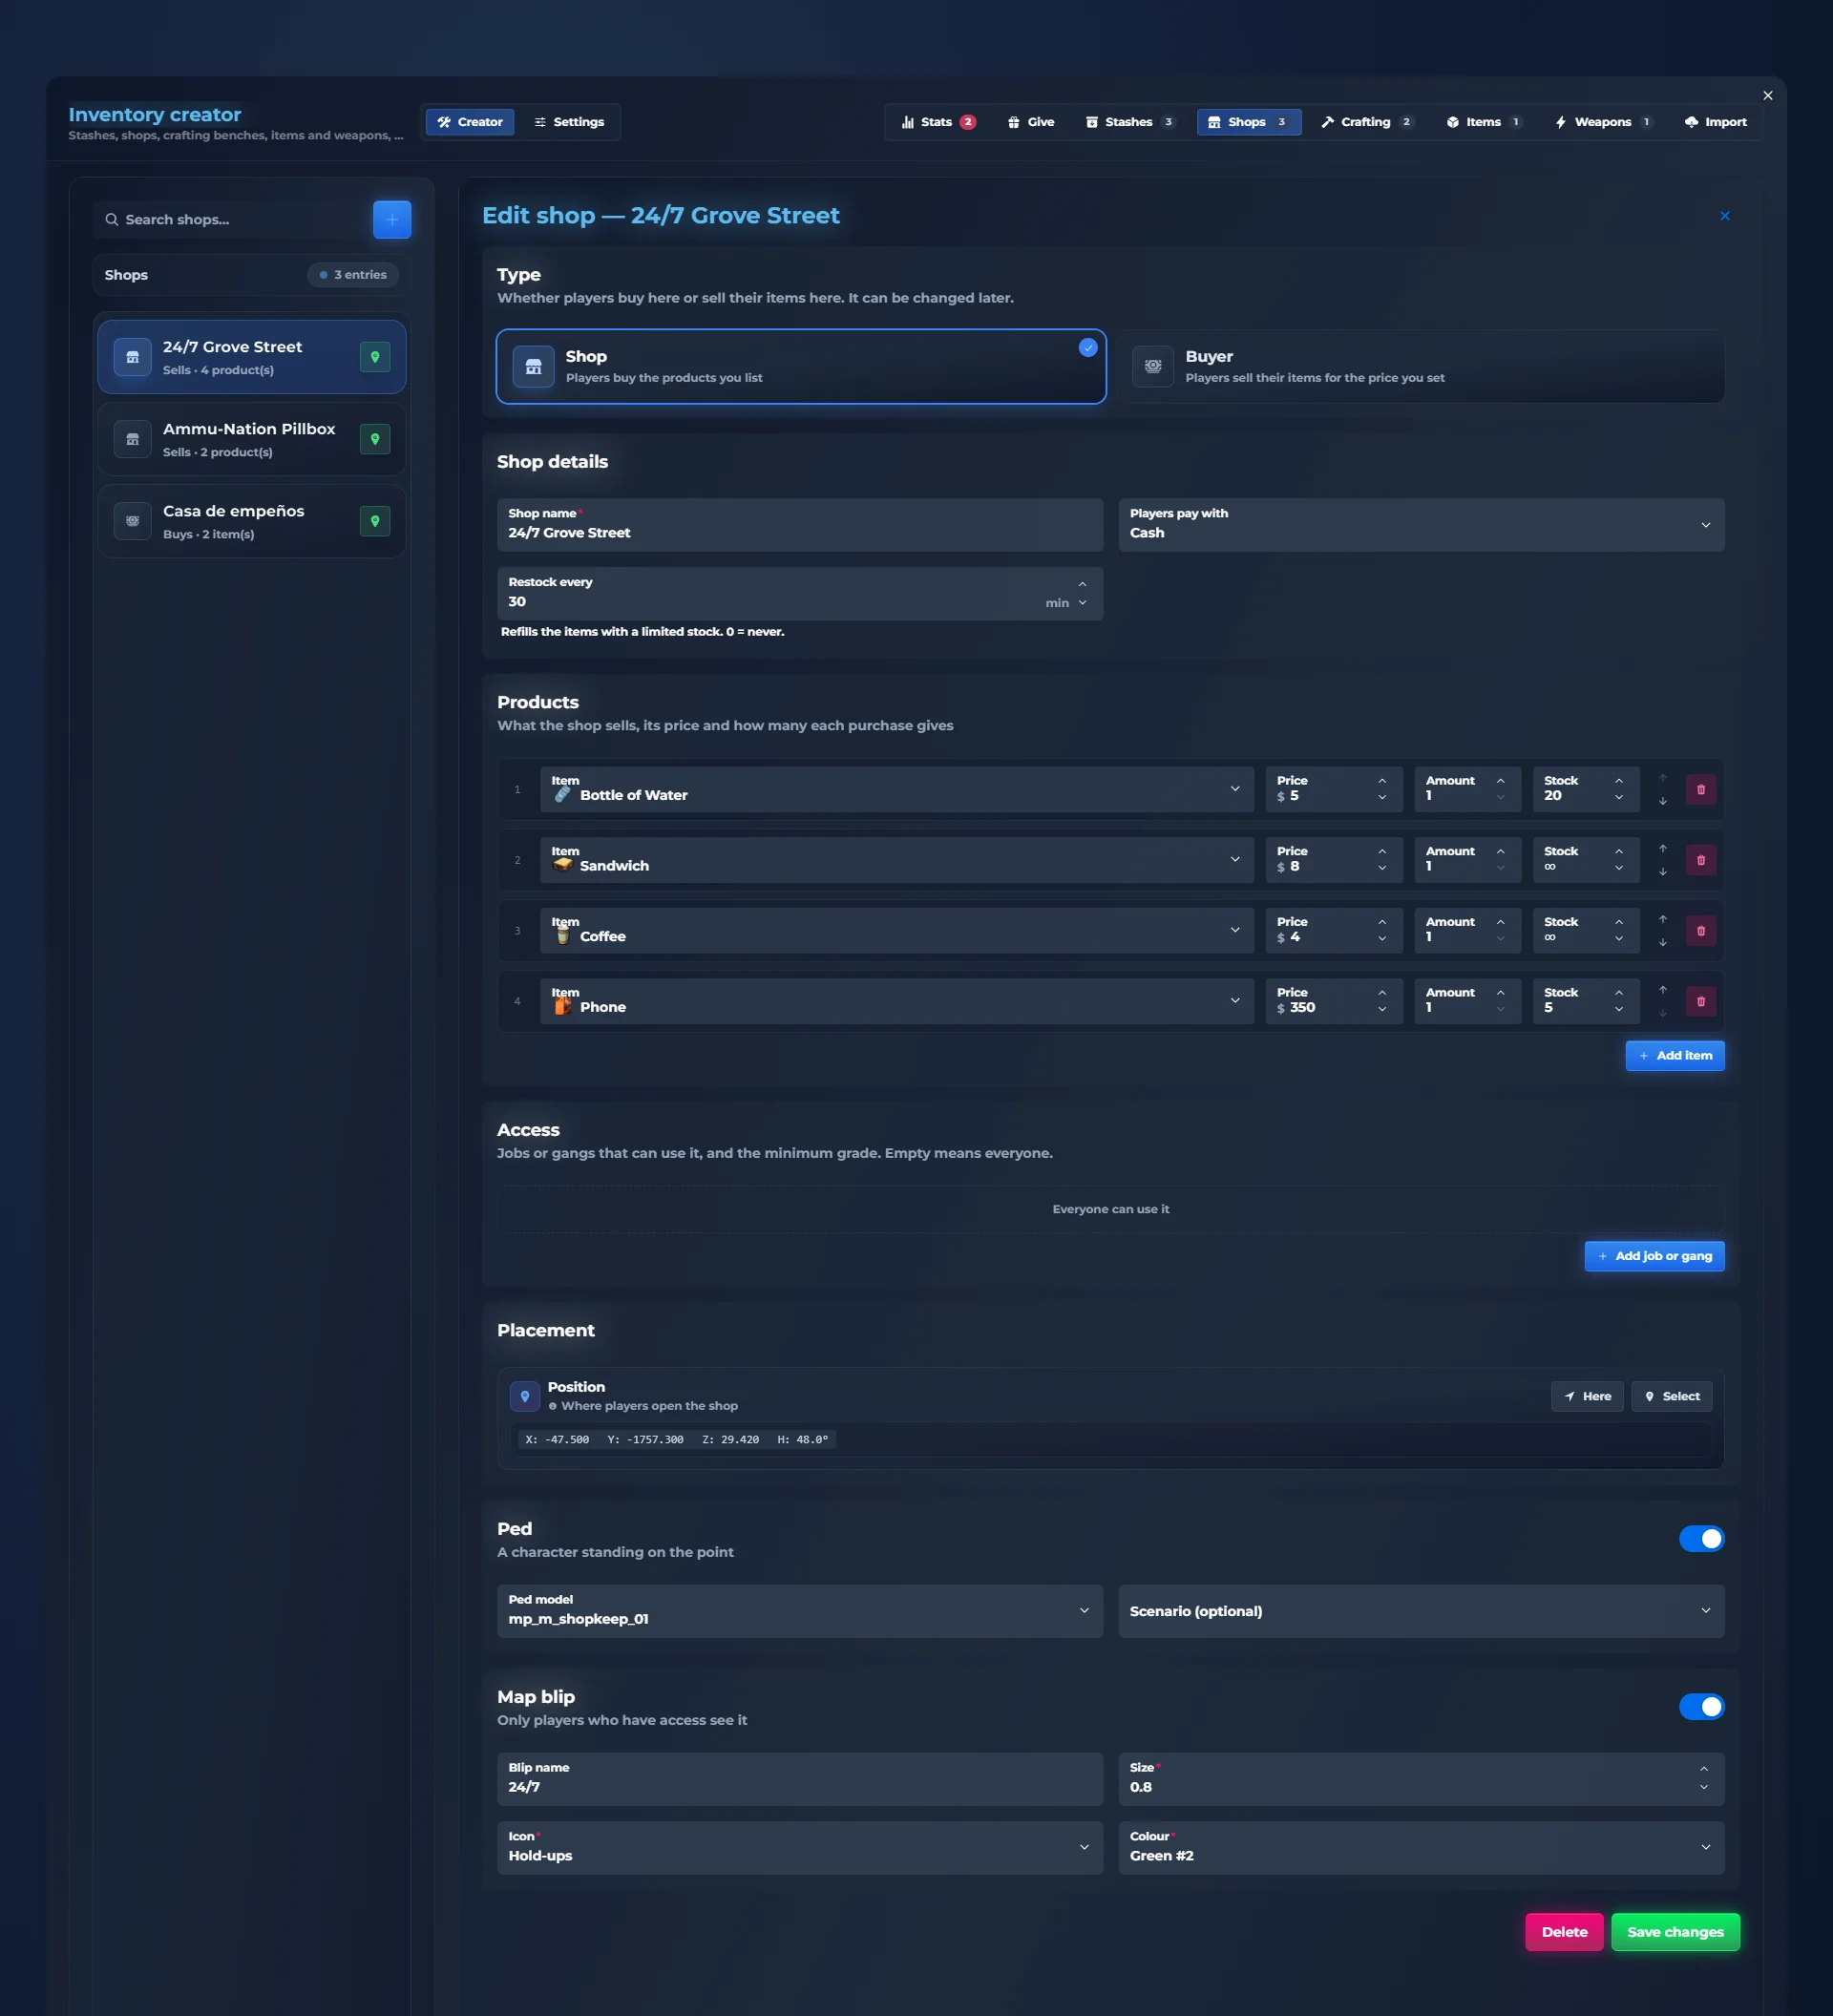This screenshot has width=1833, height=2016.
Task: Click the map pin on 24/7 Grove Street
Action: point(375,357)
